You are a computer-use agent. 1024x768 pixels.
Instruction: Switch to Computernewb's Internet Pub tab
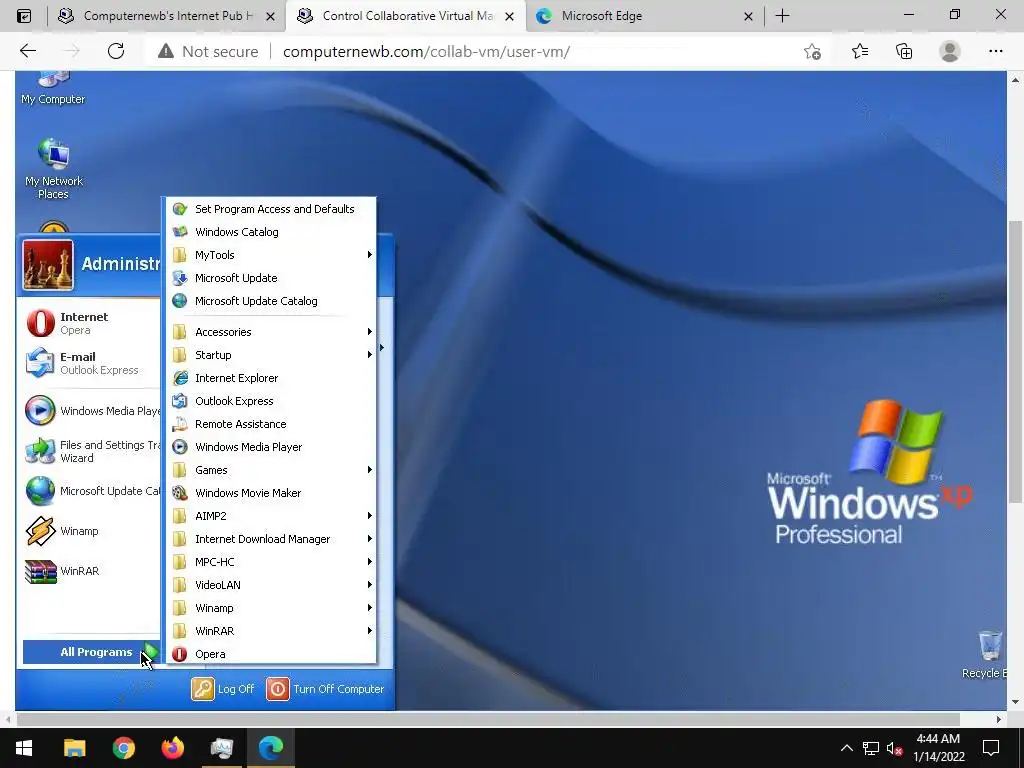coord(166,16)
